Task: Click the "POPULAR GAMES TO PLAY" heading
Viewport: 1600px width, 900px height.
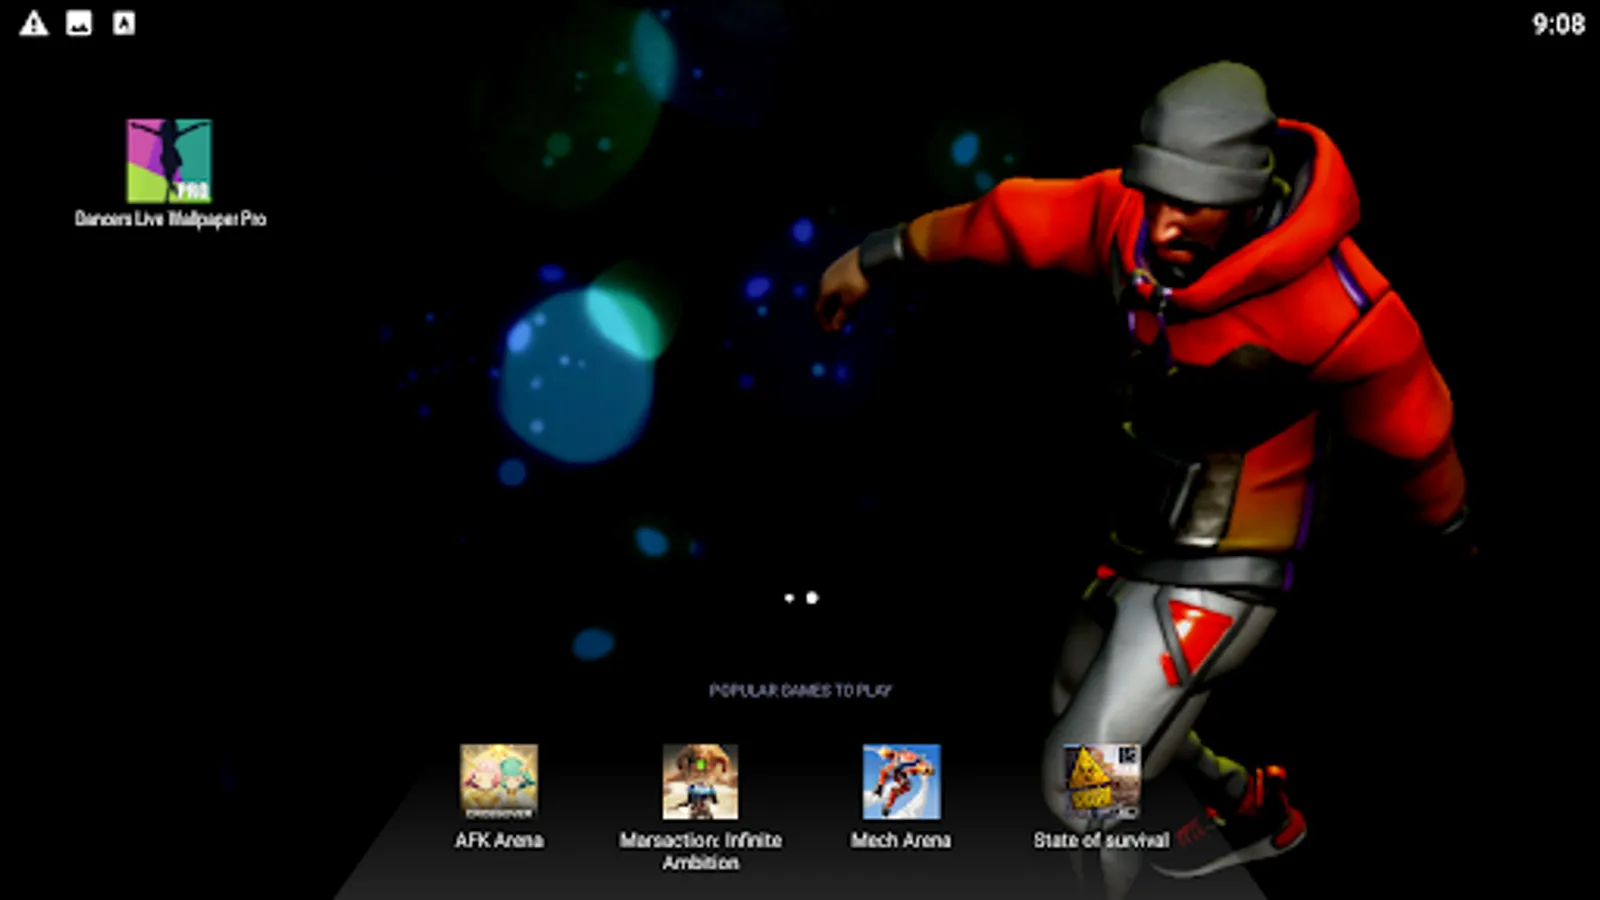Action: click(x=800, y=690)
